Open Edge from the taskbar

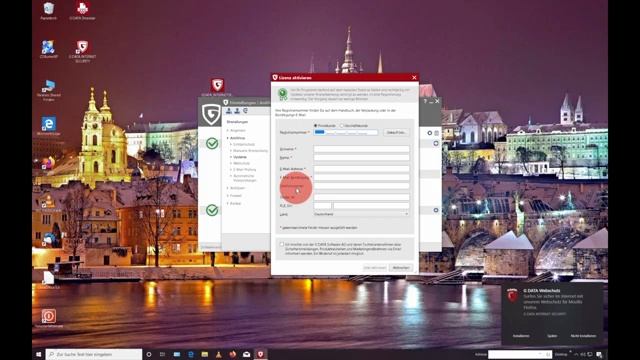[x=191, y=354]
